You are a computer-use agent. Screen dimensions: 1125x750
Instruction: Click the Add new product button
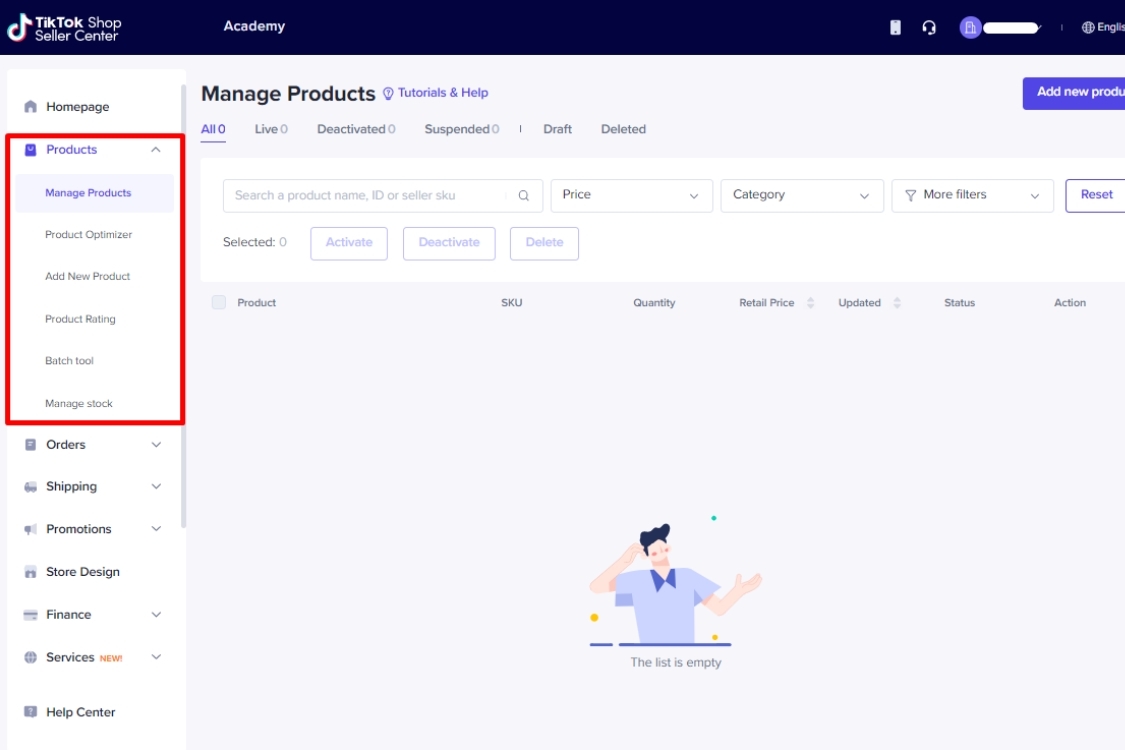[x=1073, y=93]
